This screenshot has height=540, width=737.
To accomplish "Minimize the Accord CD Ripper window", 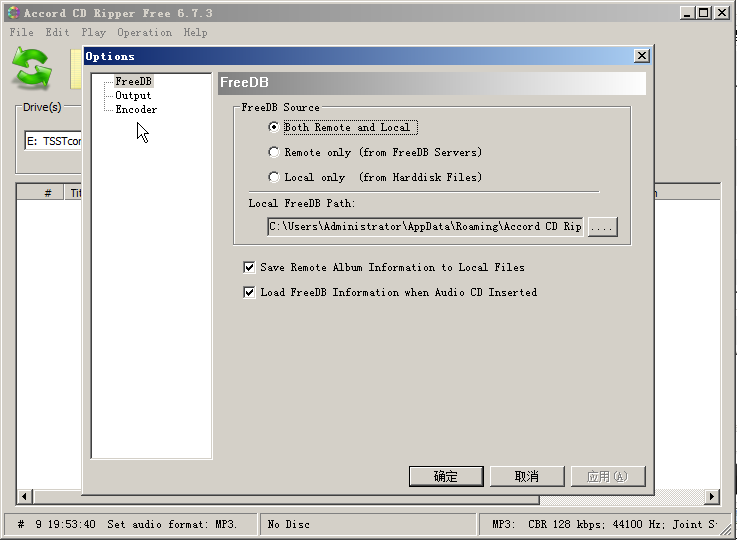I will pyautogui.click(x=687, y=13).
